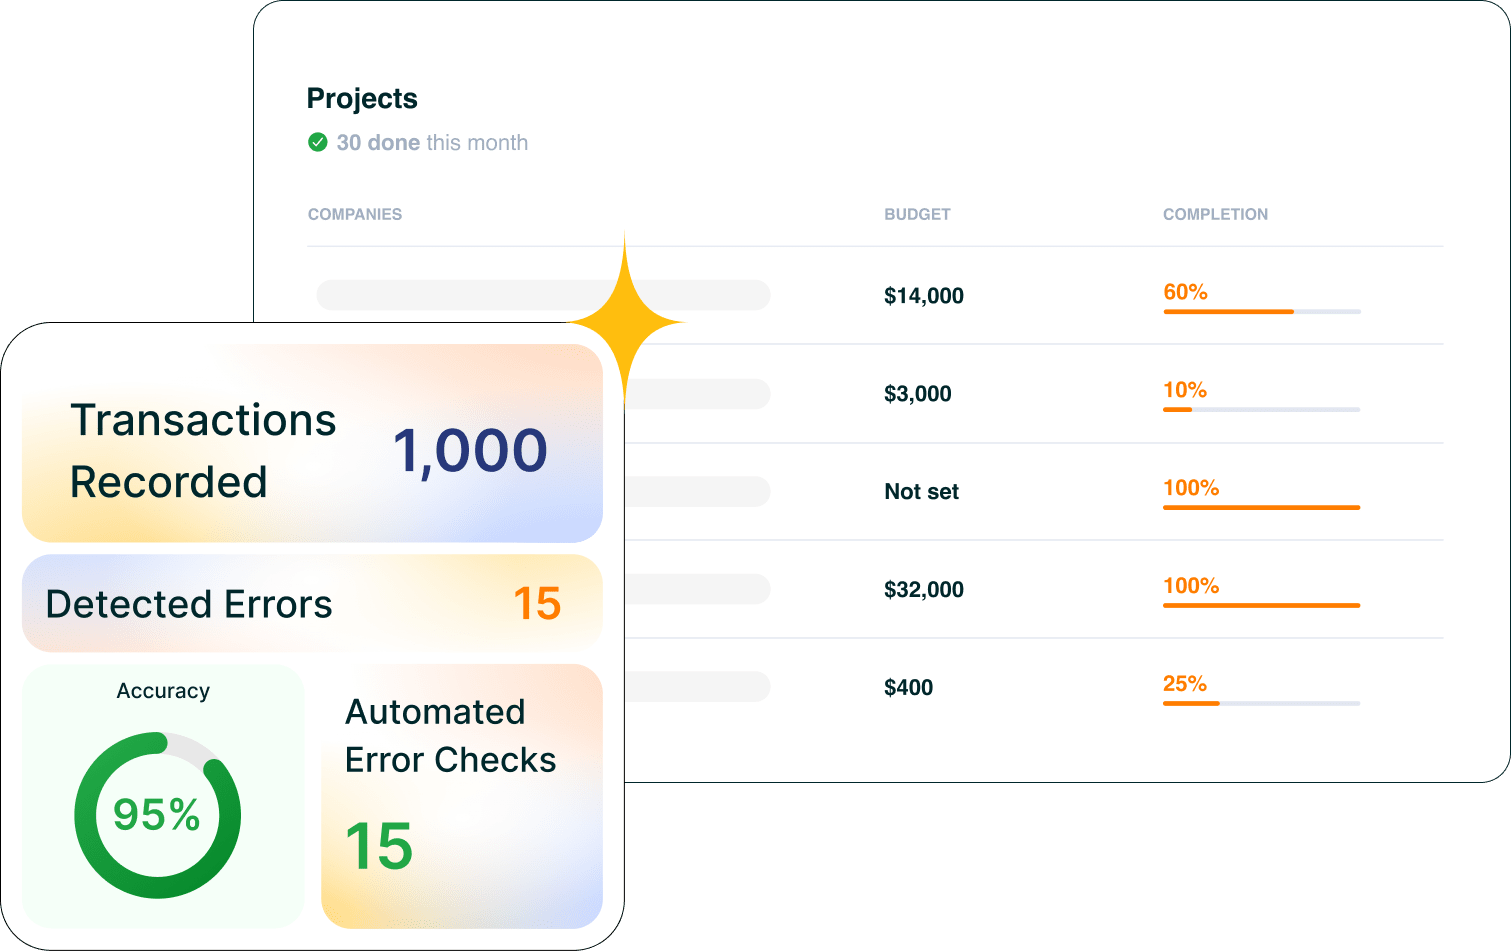
Task: Click the $400 budget value
Action: point(908,688)
